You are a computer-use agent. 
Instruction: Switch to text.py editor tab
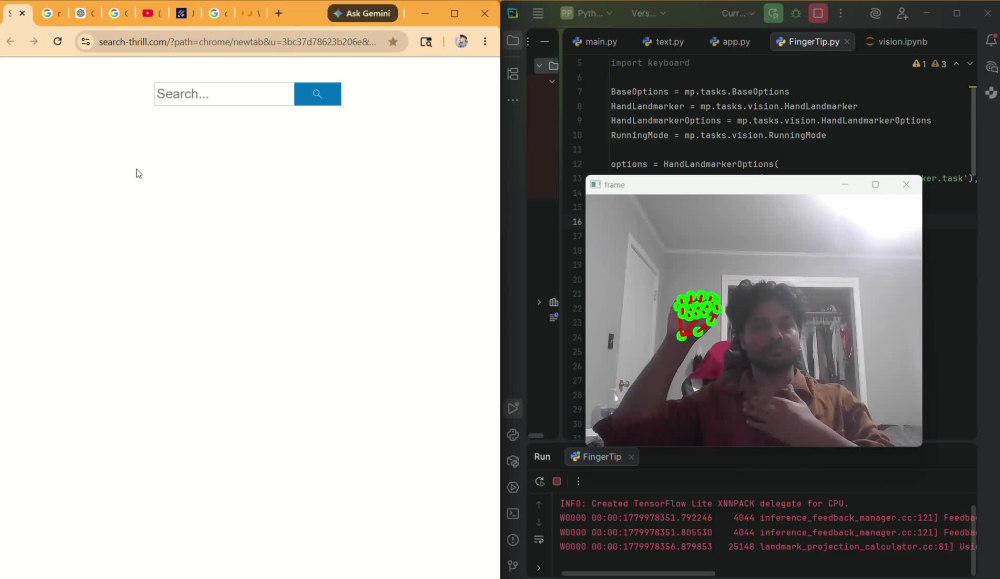click(x=663, y=41)
